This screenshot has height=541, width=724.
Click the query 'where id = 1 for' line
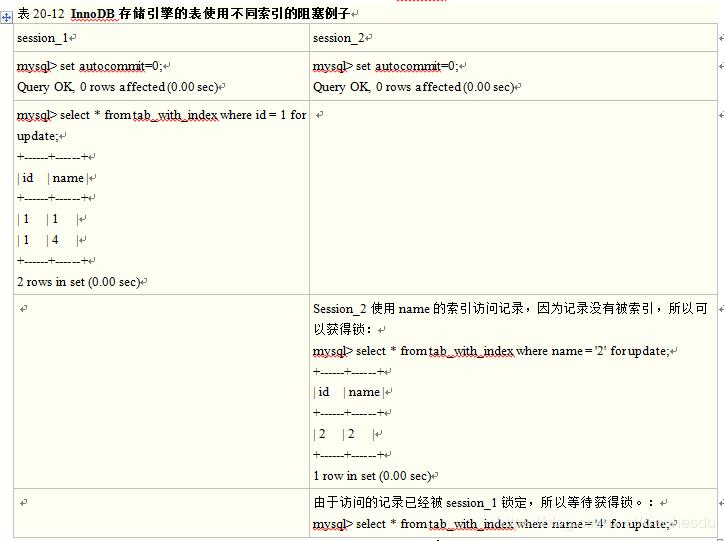(162, 115)
